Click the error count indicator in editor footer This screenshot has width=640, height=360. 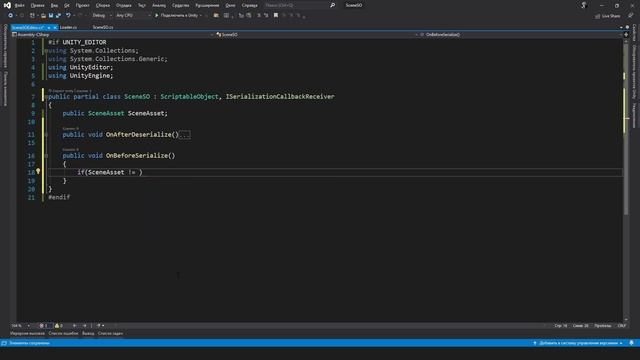(44, 326)
